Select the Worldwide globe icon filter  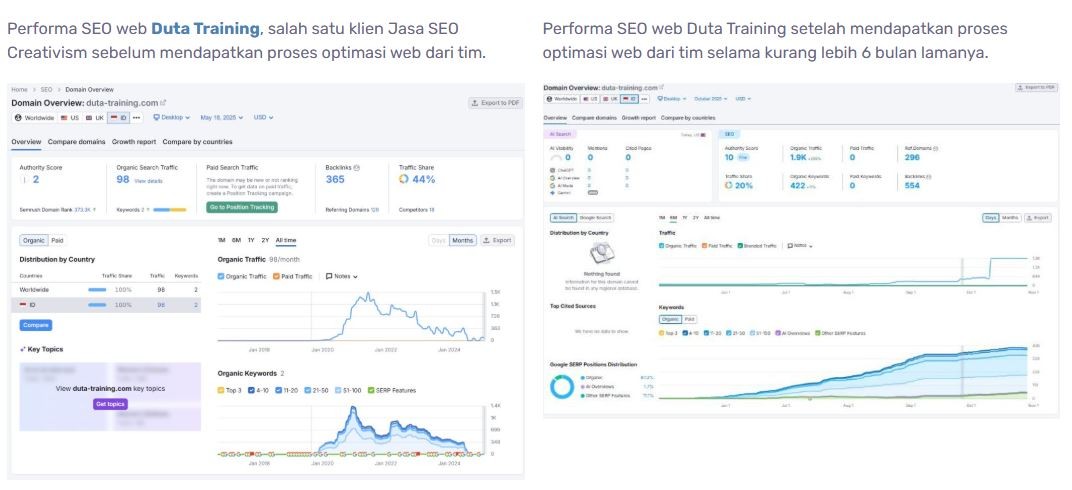(16, 118)
